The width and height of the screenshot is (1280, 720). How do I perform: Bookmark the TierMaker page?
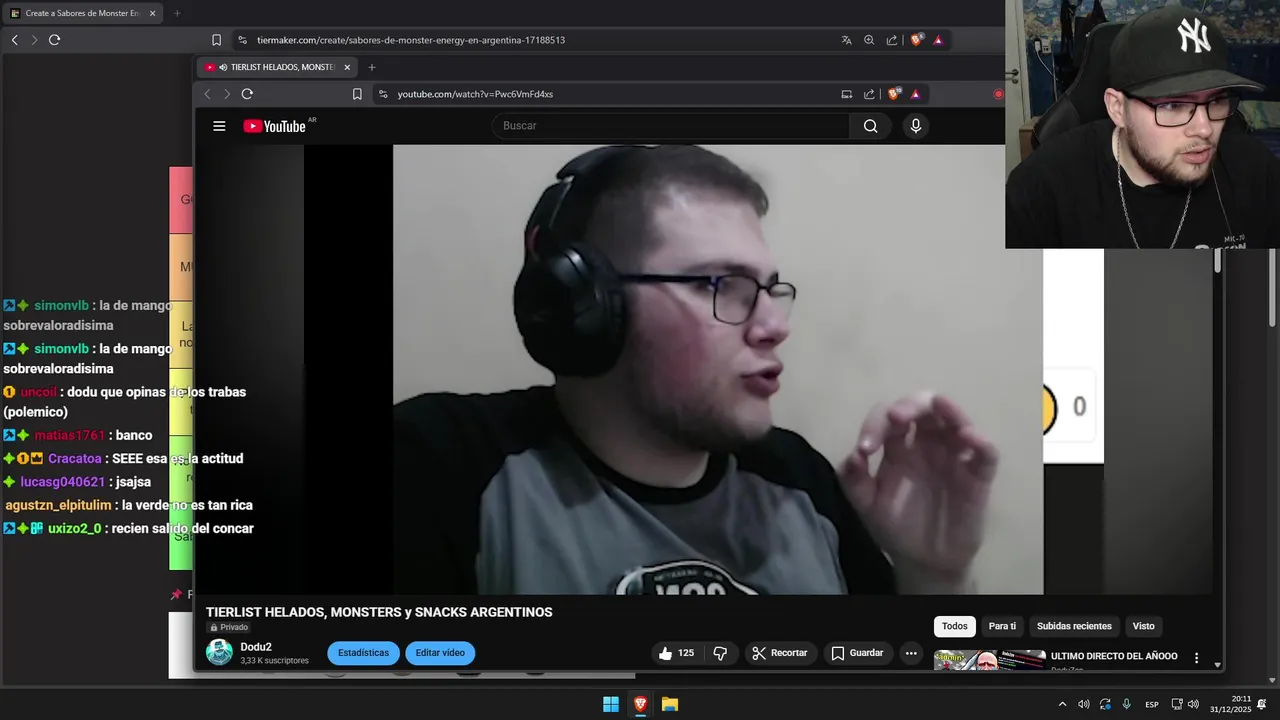tap(216, 40)
